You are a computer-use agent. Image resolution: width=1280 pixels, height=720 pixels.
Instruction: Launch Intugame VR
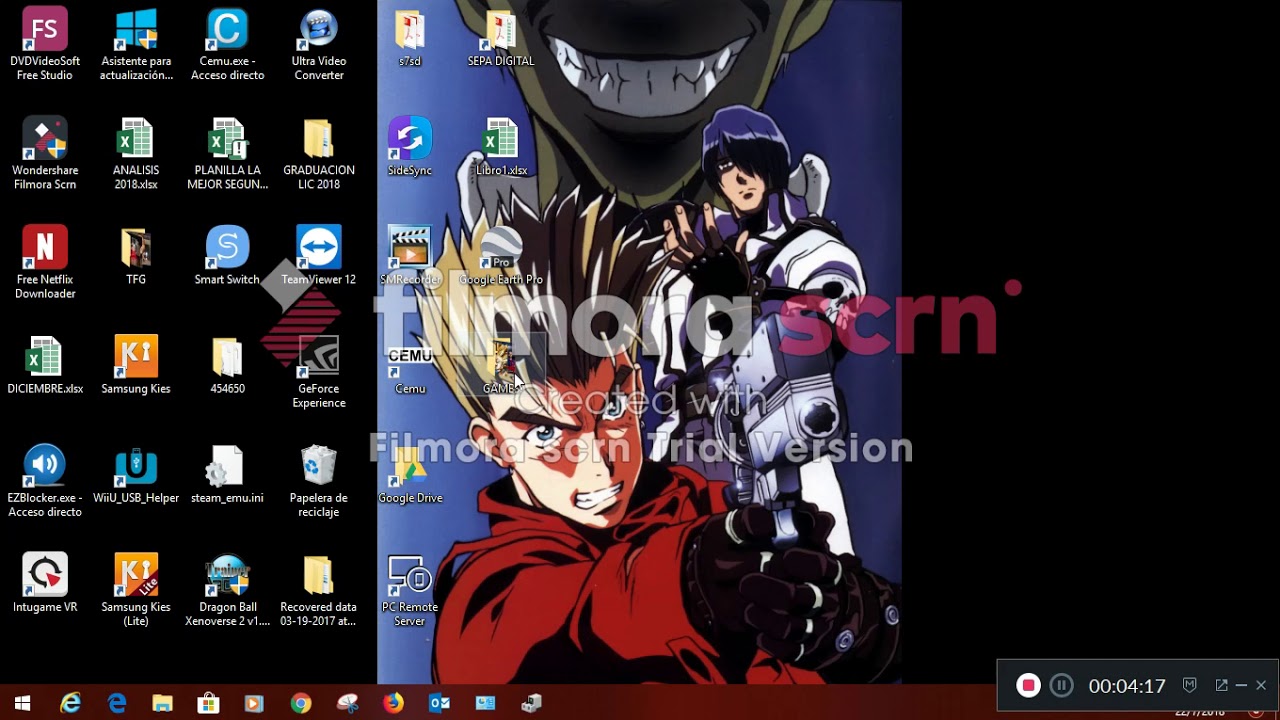tap(45, 583)
